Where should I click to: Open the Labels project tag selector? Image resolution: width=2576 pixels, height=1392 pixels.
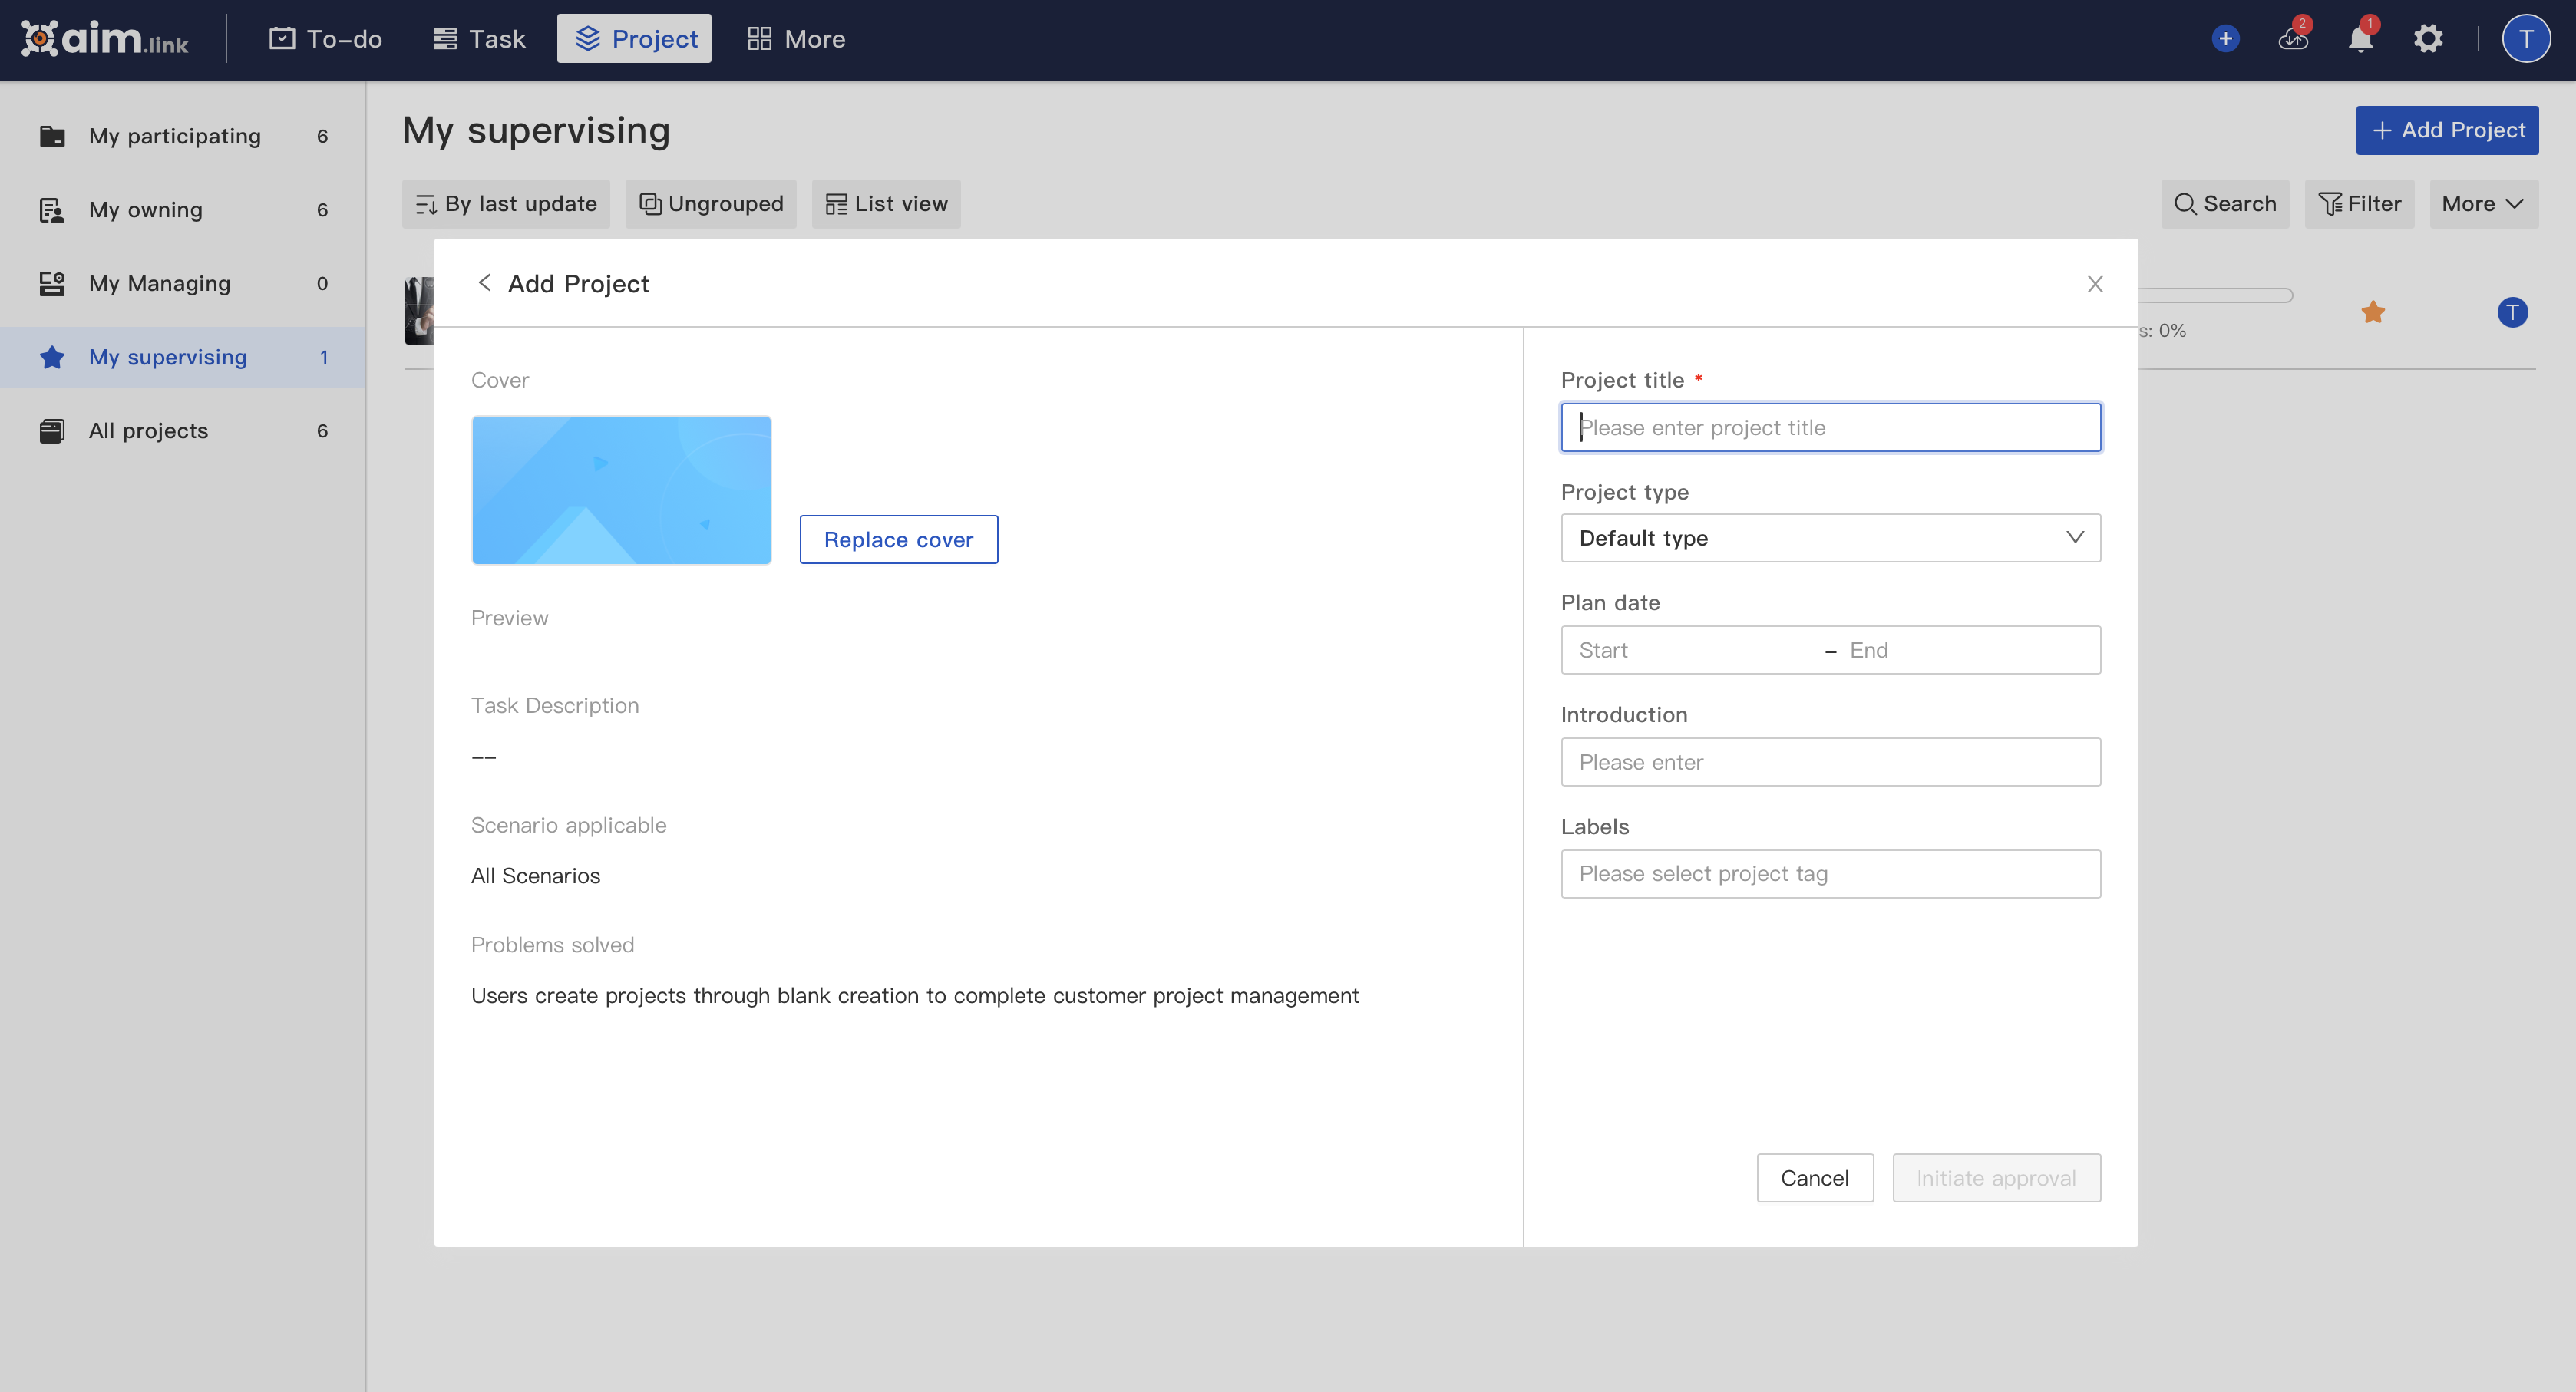click(x=1830, y=874)
